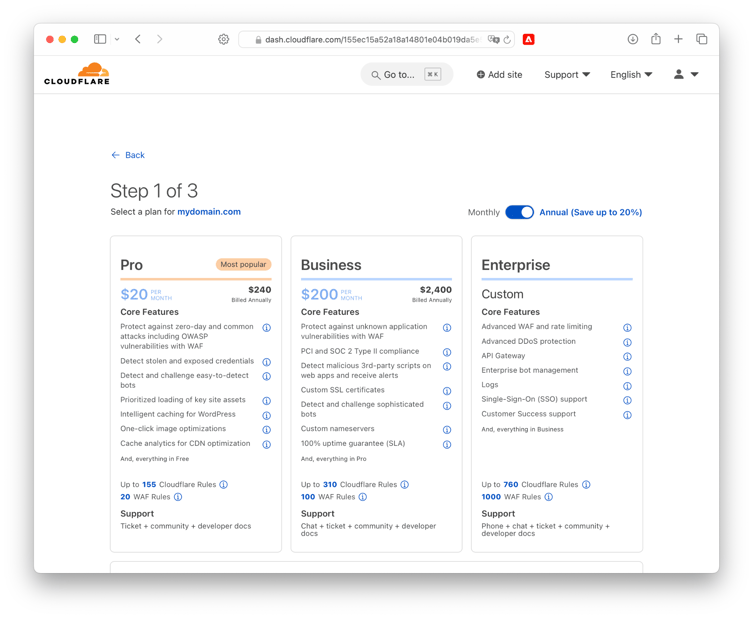750x621 pixels.
Task: Click the Safari share icon
Action: (x=656, y=39)
